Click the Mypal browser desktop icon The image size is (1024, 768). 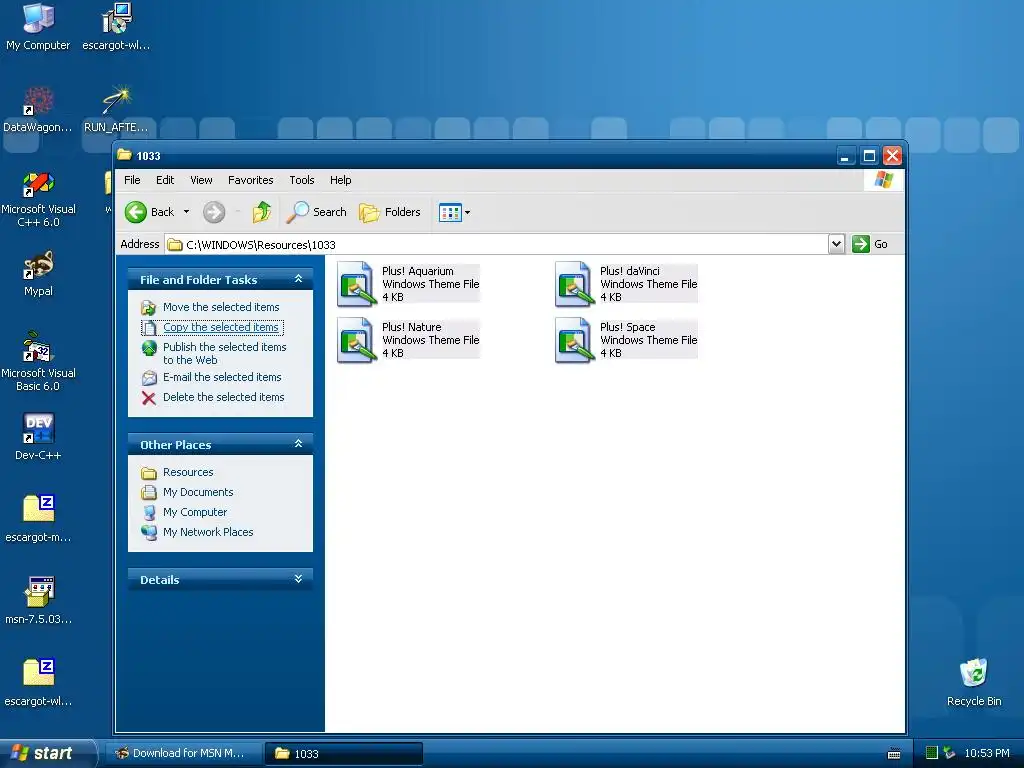38,274
